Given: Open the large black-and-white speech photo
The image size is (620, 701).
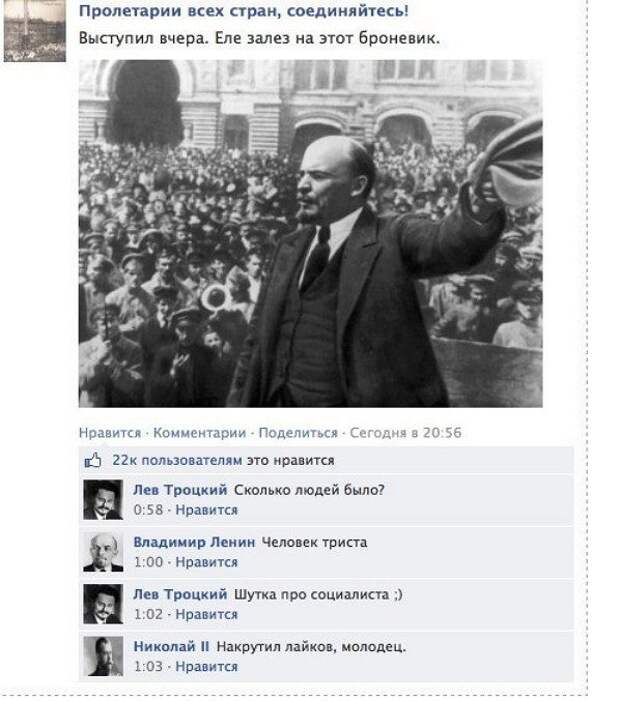Looking at the screenshot, I should click(x=310, y=233).
